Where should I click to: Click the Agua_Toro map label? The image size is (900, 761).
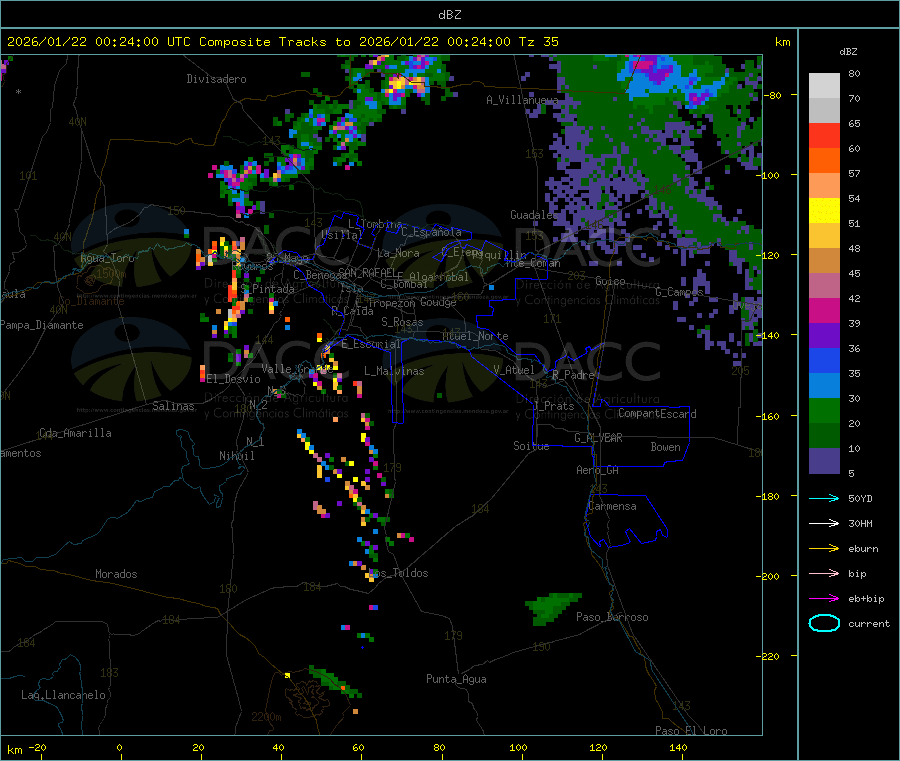[107, 258]
